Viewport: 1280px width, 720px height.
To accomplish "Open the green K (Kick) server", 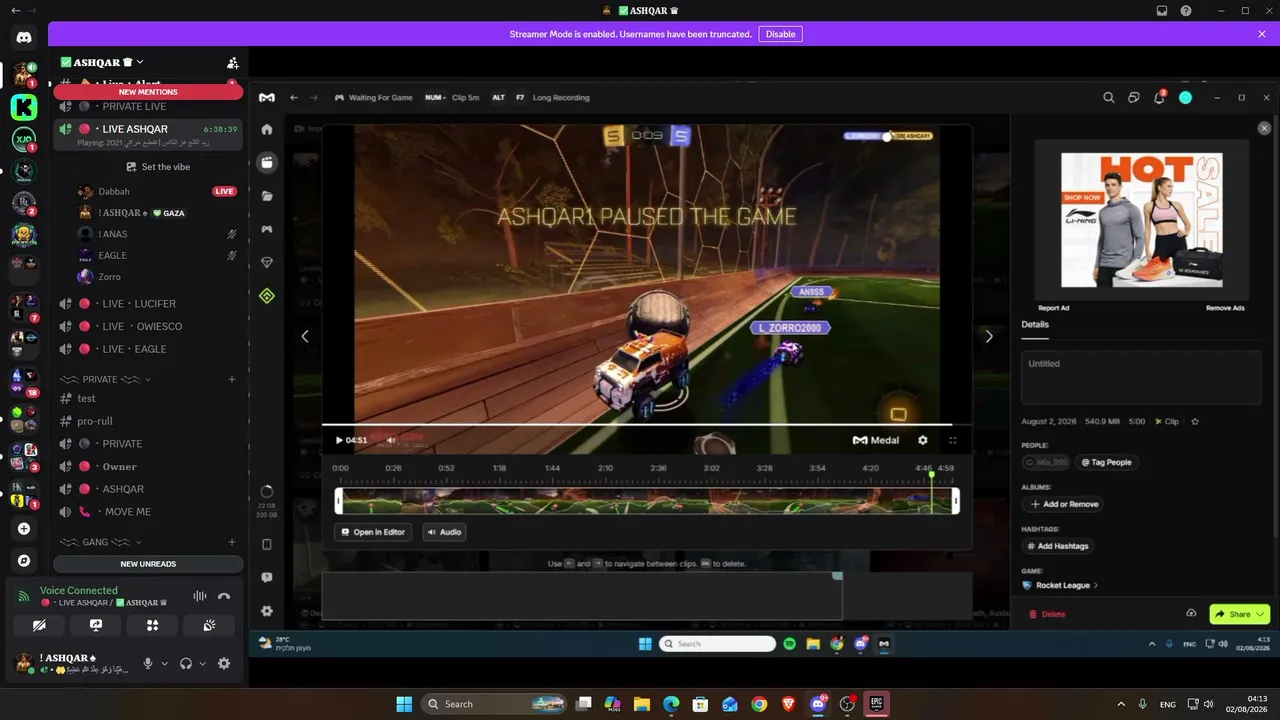I will pyautogui.click(x=24, y=106).
